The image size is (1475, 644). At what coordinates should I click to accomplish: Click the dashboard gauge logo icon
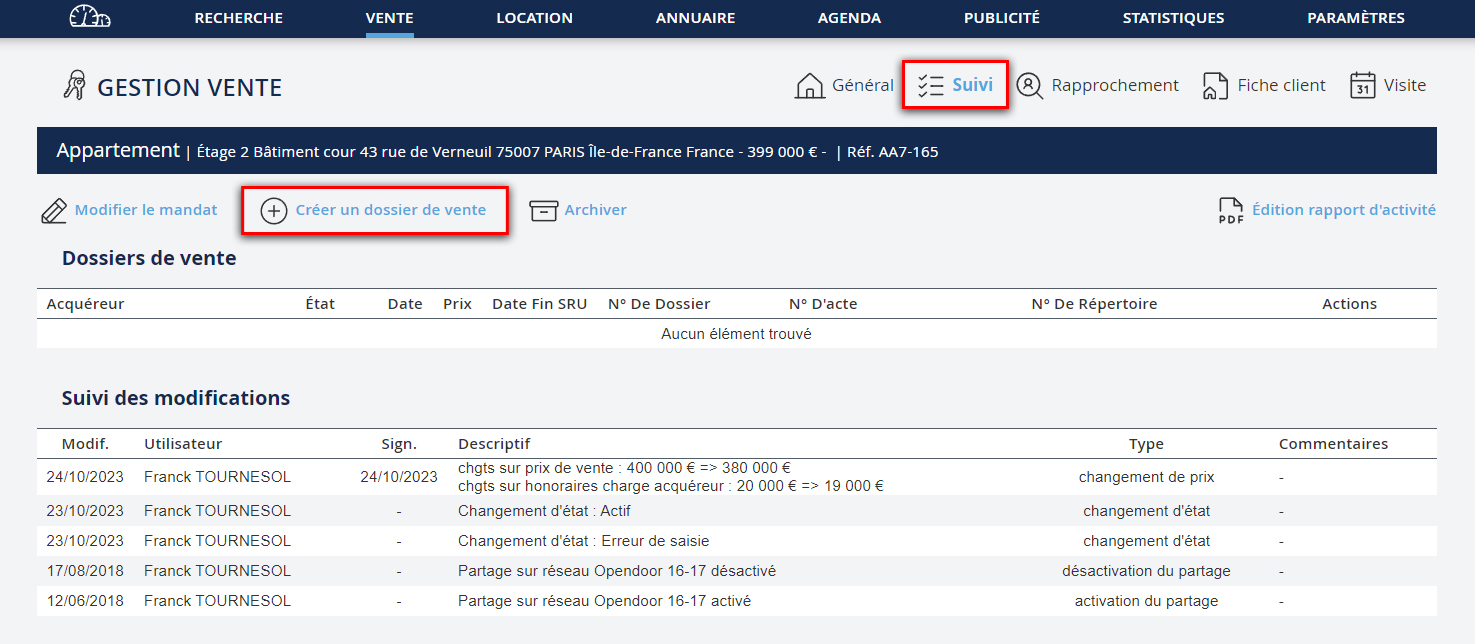click(x=89, y=17)
